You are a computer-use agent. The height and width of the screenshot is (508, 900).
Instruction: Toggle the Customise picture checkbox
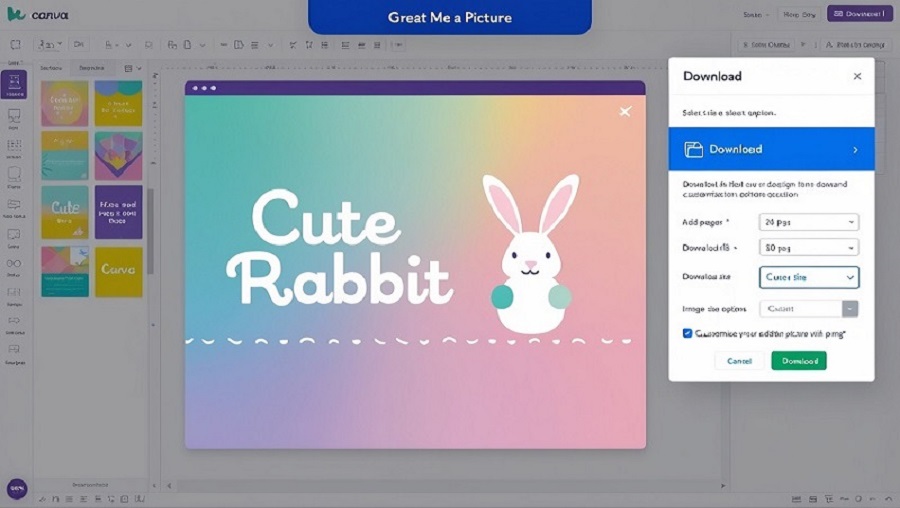click(x=687, y=334)
